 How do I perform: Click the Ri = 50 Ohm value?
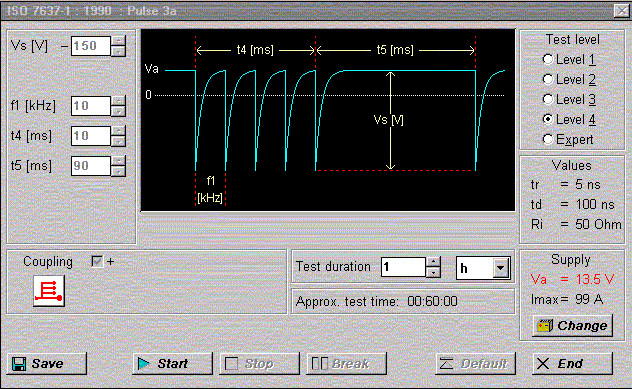click(x=576, y=224)
